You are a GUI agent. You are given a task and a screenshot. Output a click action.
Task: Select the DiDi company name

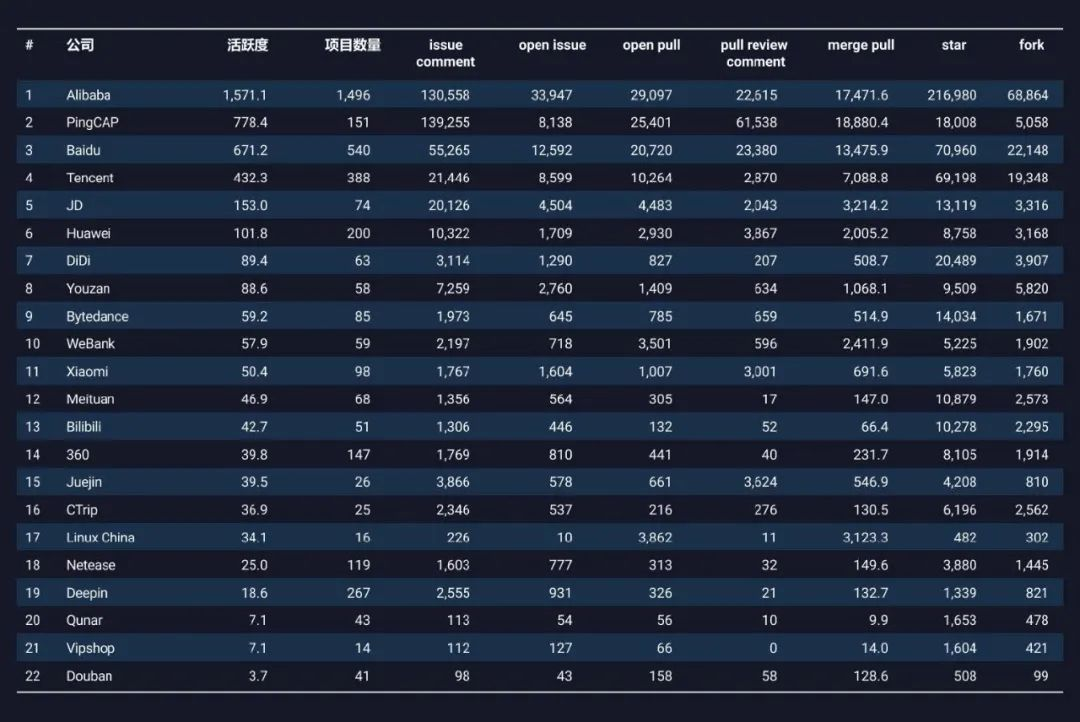(x=79, y=260)
